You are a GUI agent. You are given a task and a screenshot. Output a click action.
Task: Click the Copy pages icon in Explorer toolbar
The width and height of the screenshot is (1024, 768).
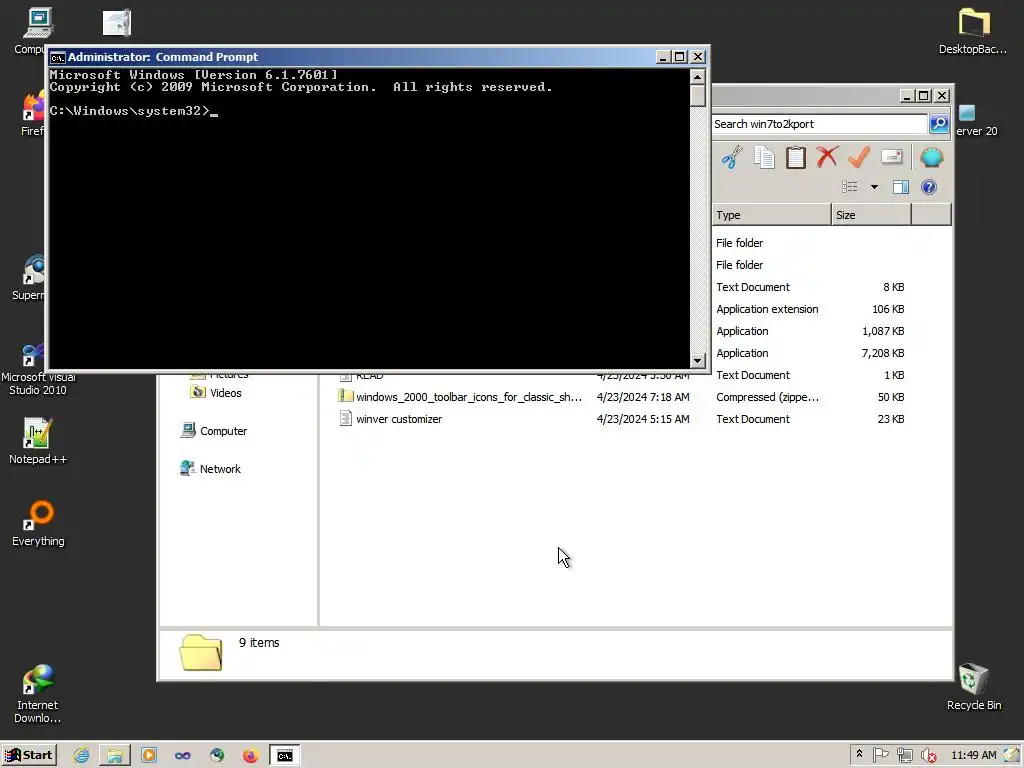tap(764, 157)
